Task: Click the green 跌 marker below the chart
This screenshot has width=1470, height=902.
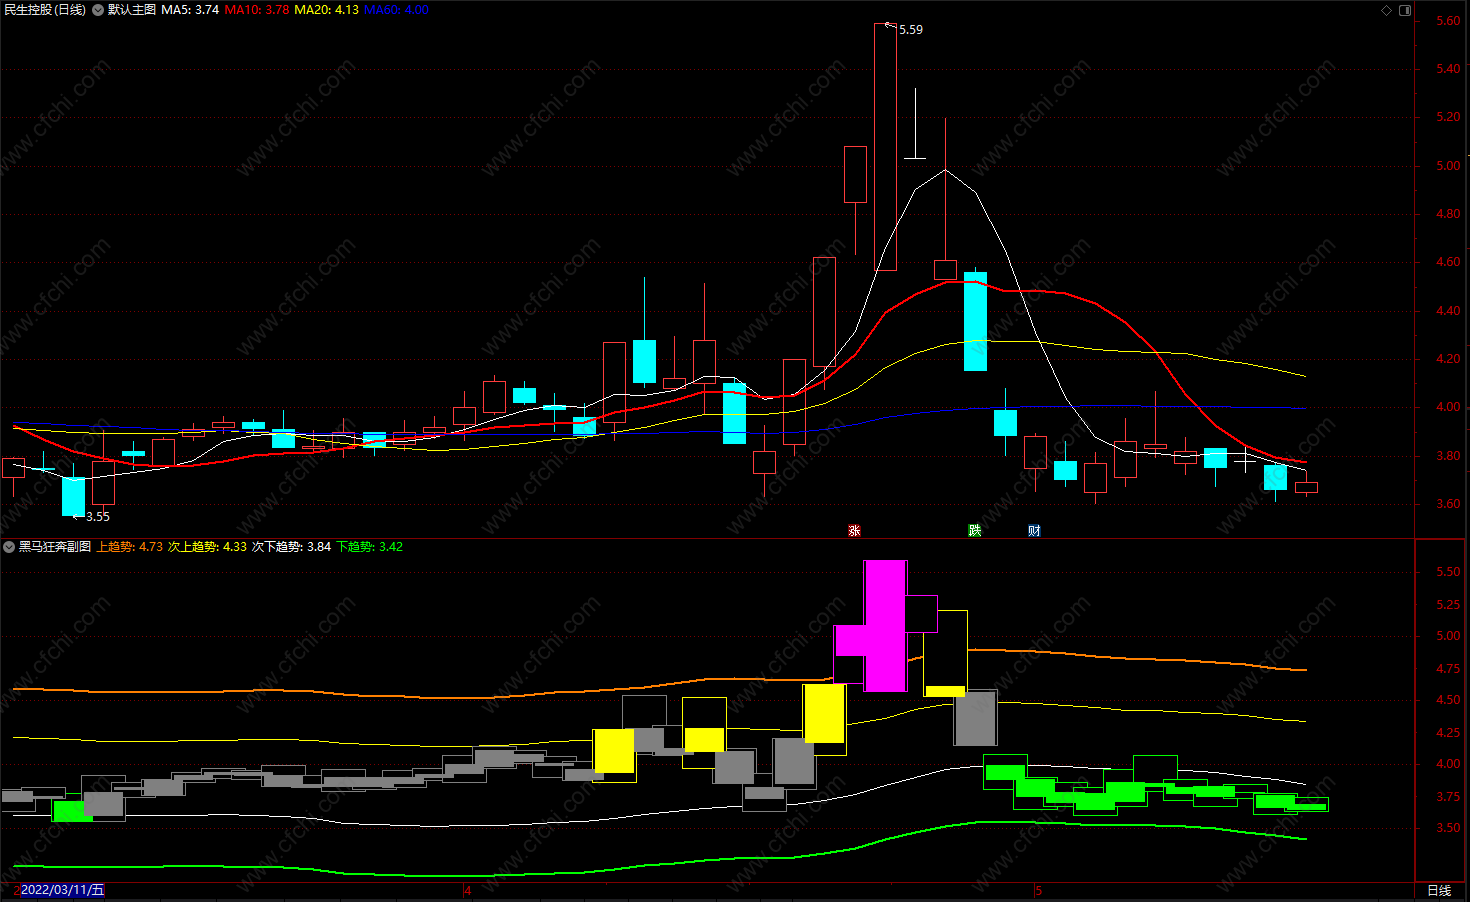Action: (974, 530)
